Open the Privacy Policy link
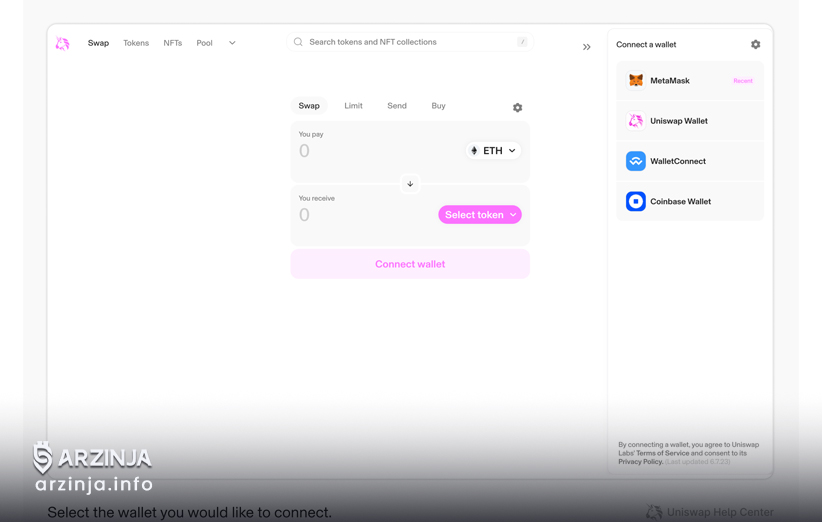This screenshot has width=822, height=522. click(x=641, y=462)
